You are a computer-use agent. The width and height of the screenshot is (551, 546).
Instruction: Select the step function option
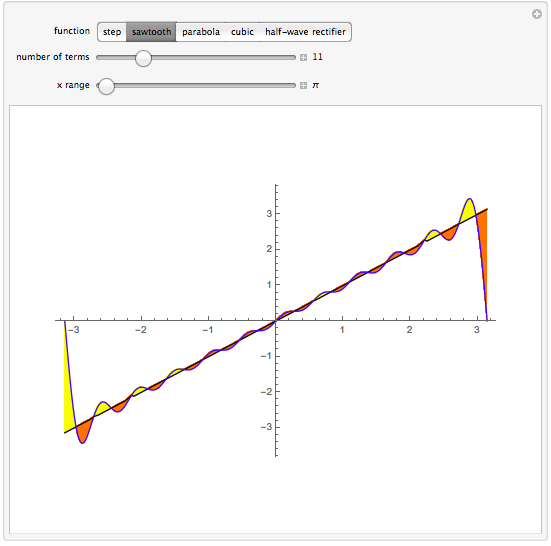112,32
